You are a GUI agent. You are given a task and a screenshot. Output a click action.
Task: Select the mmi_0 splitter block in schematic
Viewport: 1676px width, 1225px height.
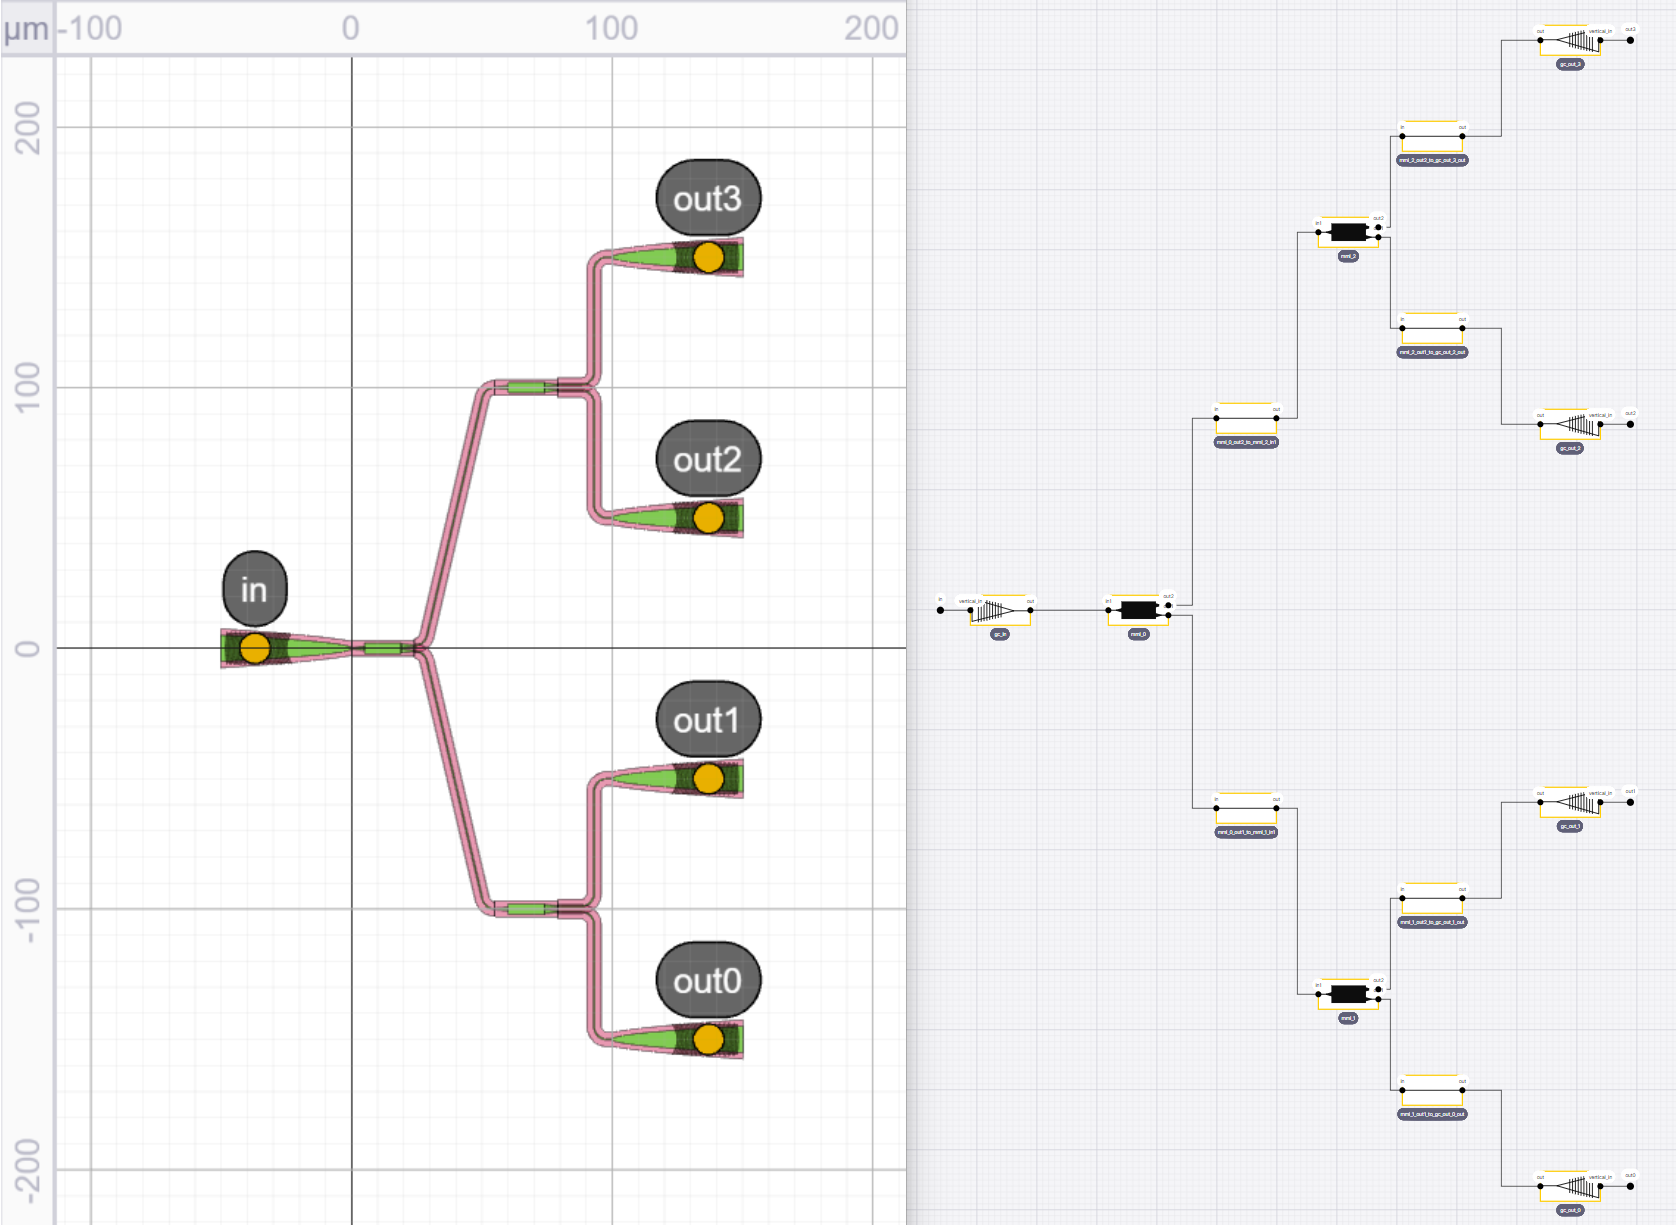(1138, 610)
